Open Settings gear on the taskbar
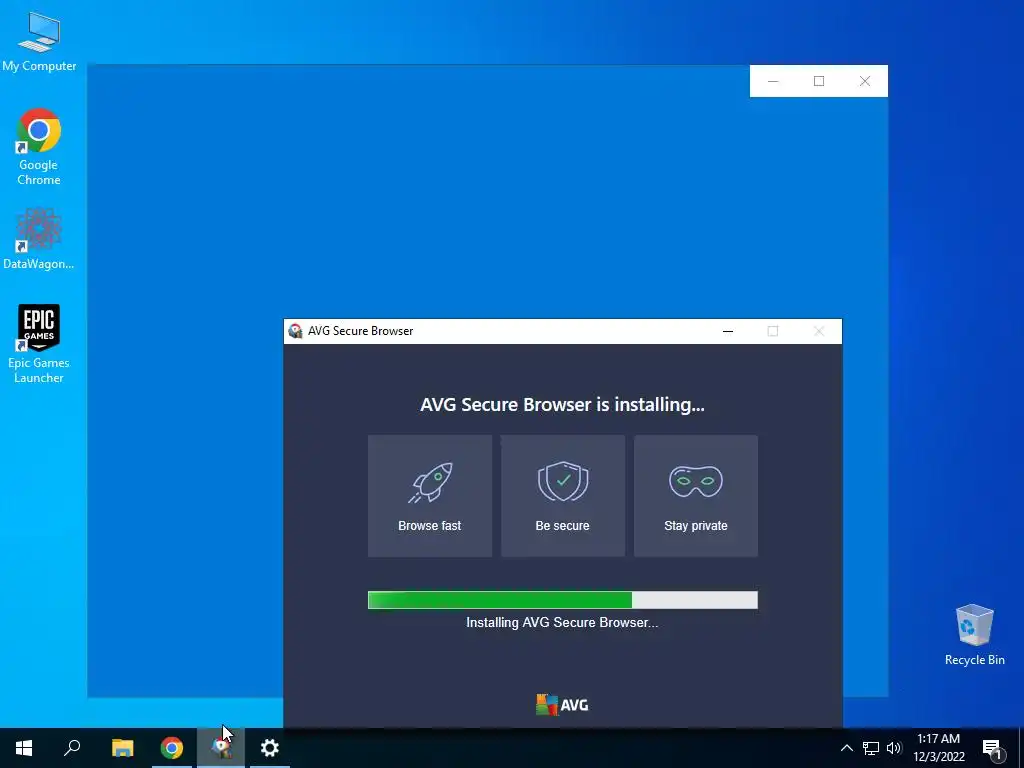 click(270, 748)
